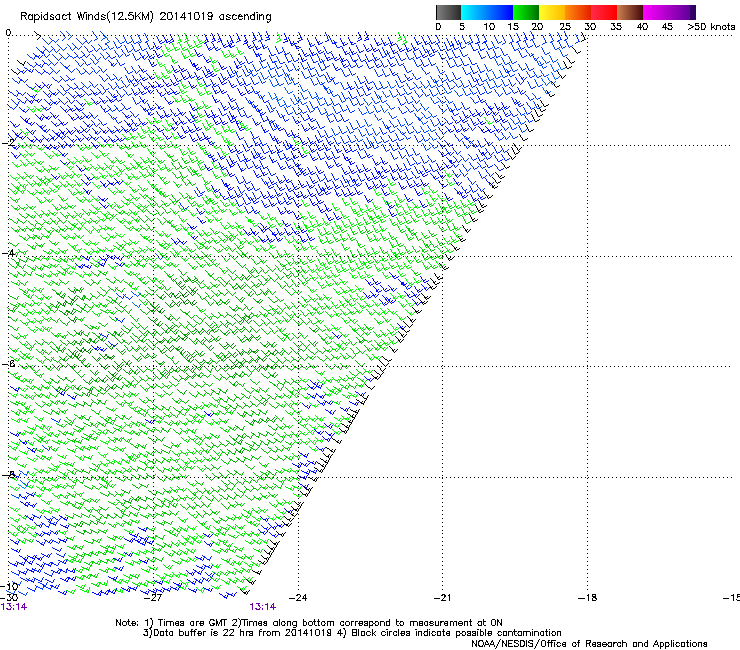Click the '-21' longitude axis label
This screenshot has height=650, width=740.
pyautogui.click(x=442, y=598)
